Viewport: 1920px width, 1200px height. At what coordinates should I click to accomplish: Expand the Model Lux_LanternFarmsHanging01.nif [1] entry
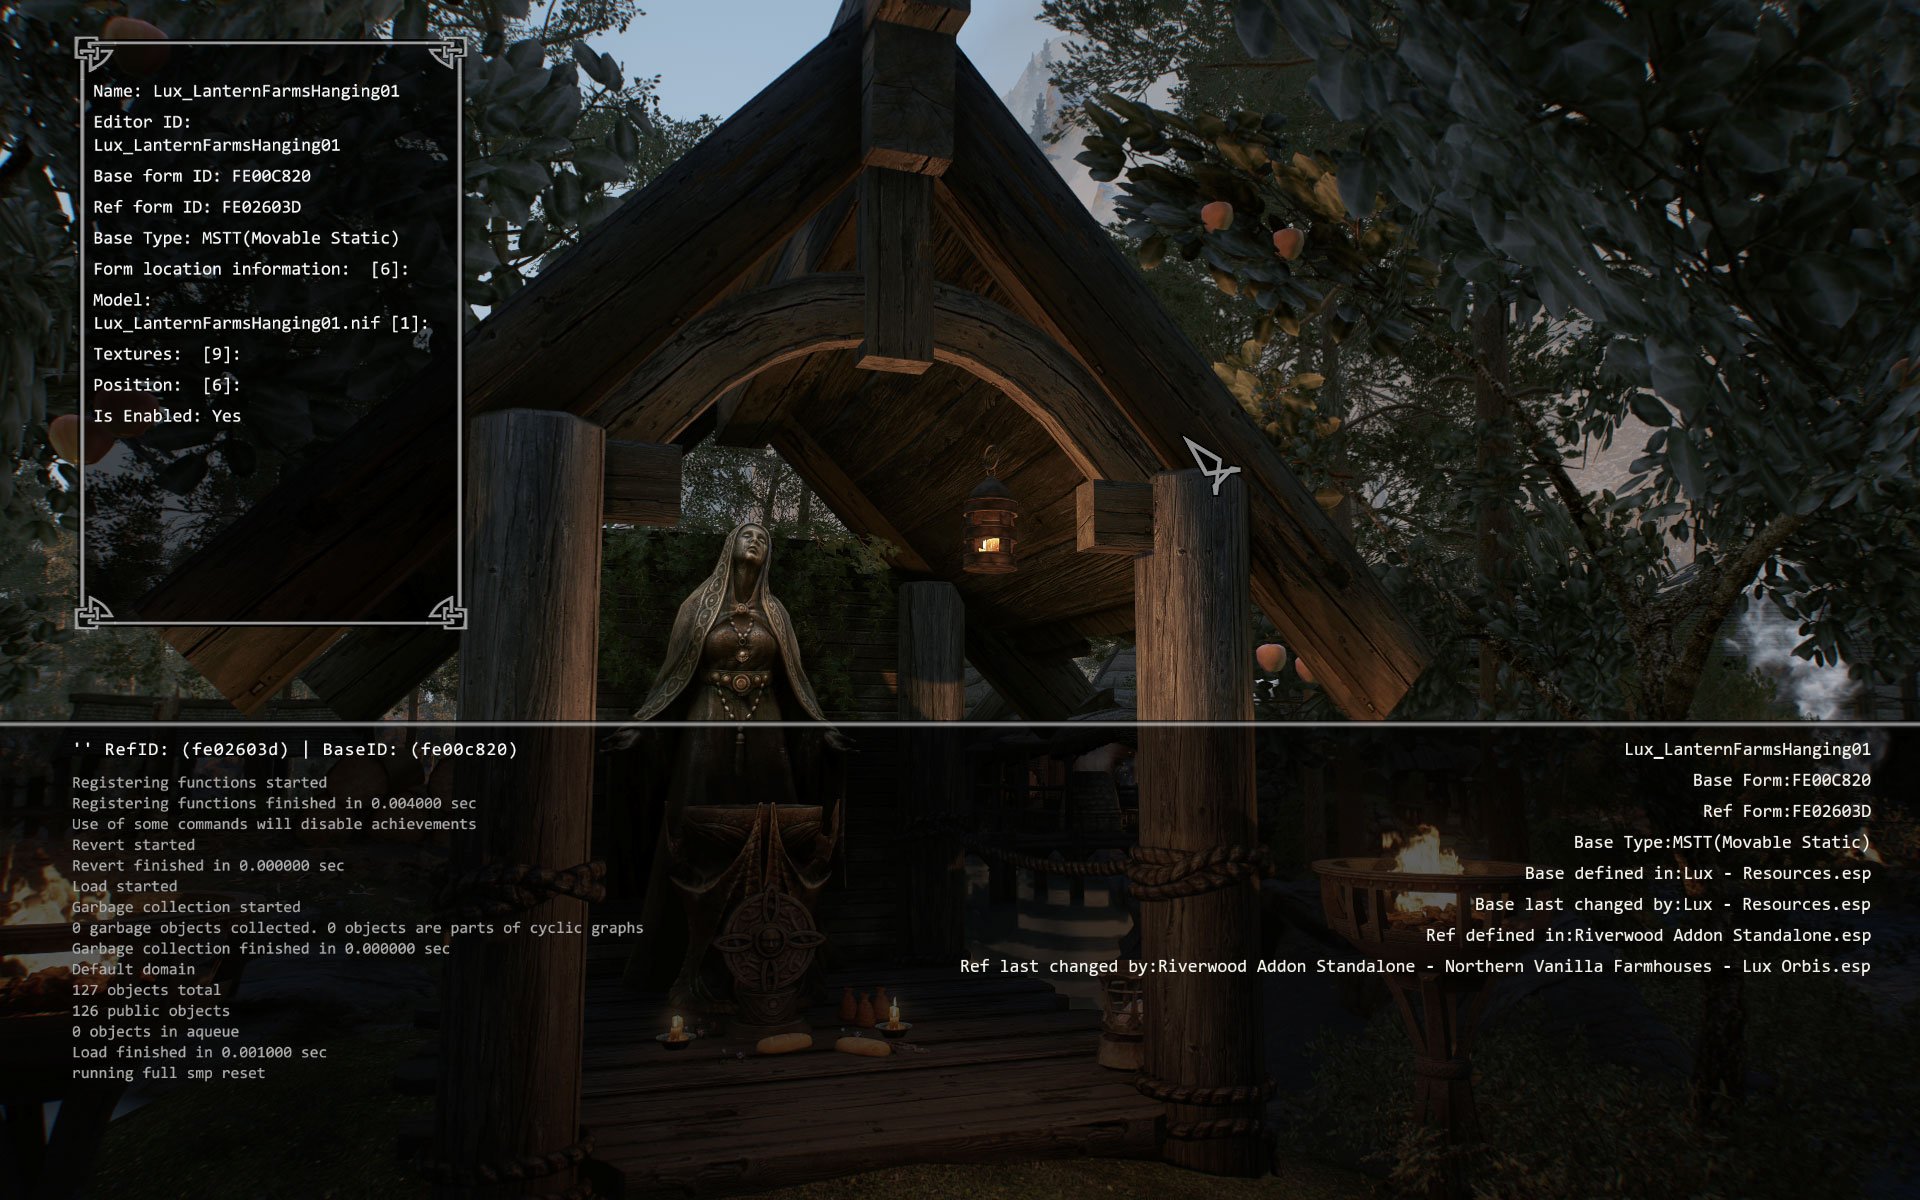click(261, 311)
